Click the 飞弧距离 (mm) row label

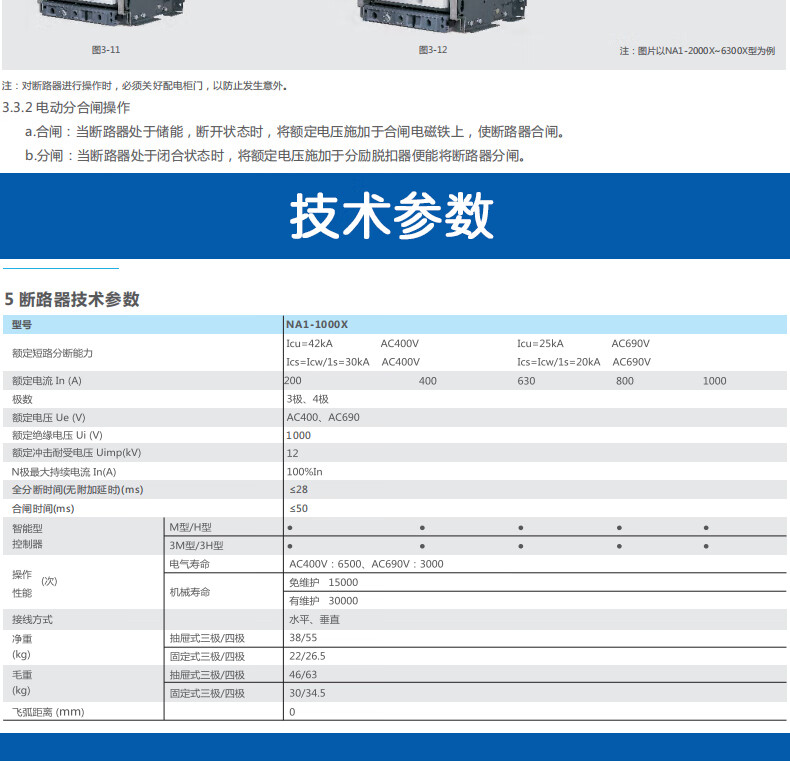(x=48, y=712)
